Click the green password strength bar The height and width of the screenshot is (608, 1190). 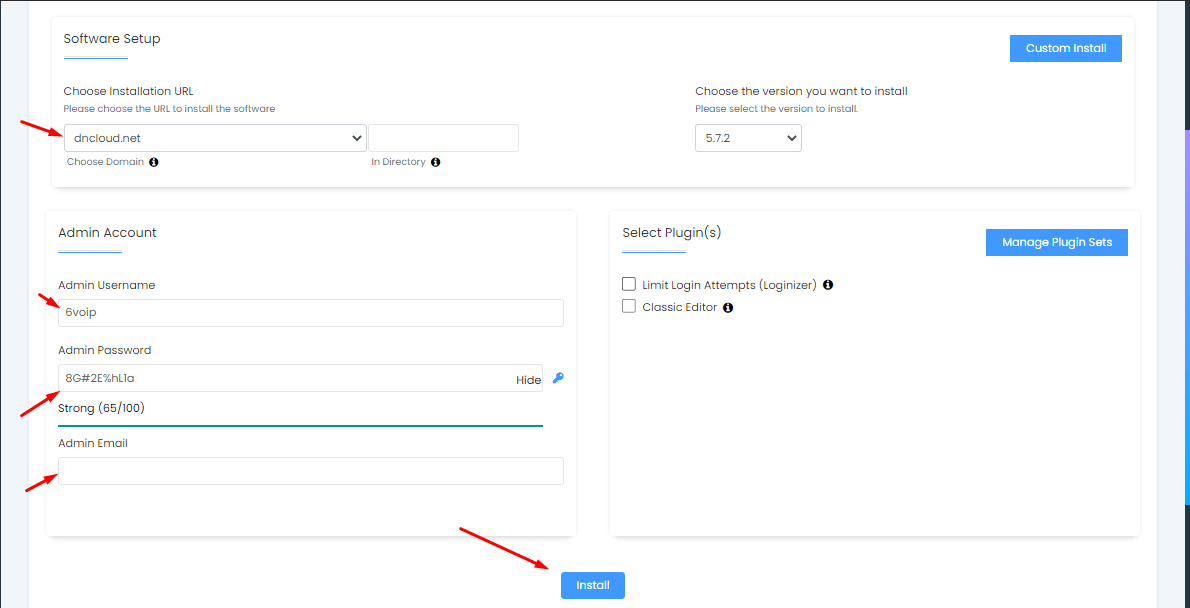coord(300,426)
